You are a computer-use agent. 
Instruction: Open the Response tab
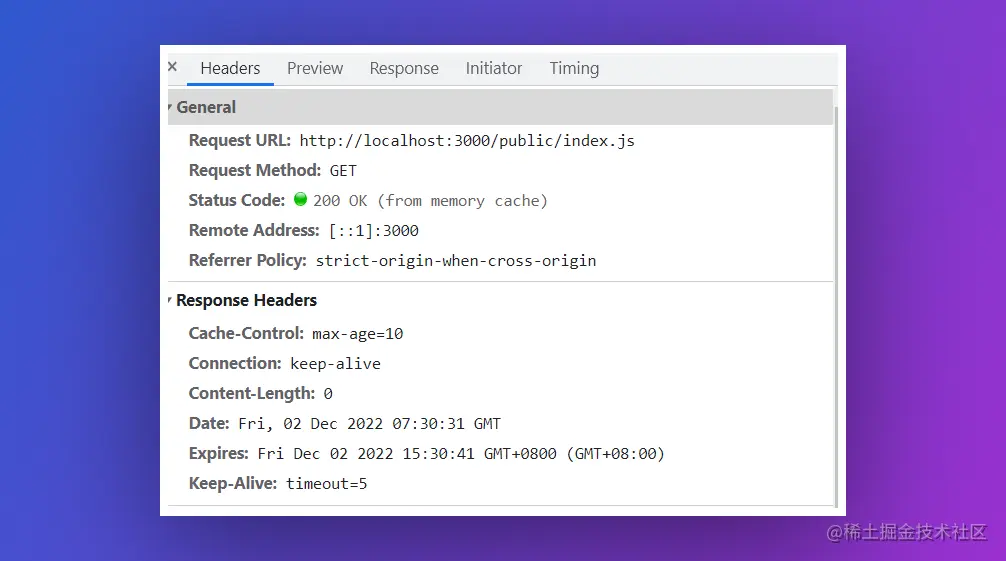404,69
